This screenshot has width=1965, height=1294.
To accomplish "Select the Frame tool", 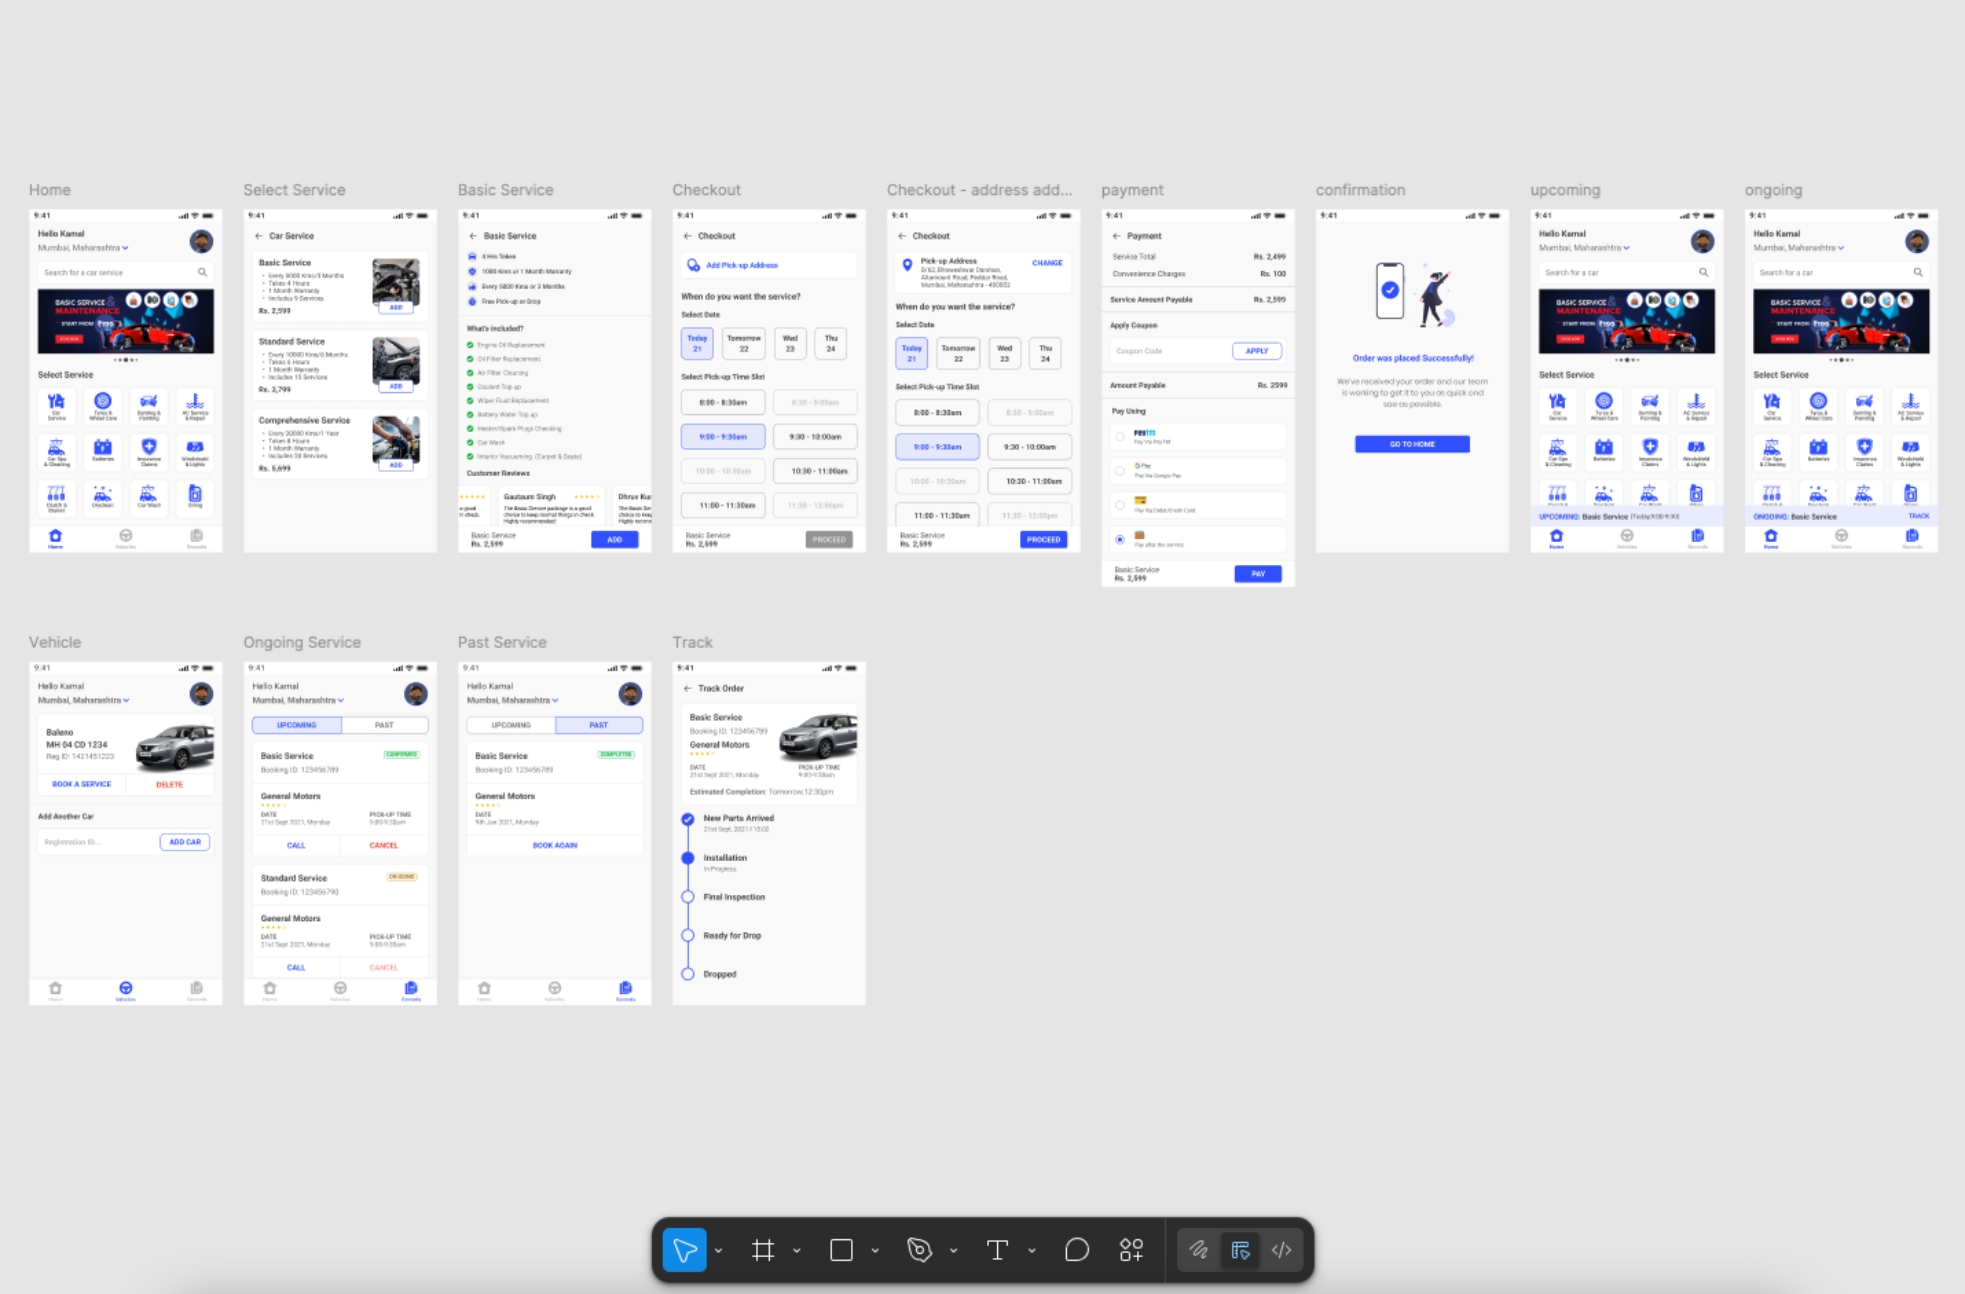I will click(x=763, y=1250).
